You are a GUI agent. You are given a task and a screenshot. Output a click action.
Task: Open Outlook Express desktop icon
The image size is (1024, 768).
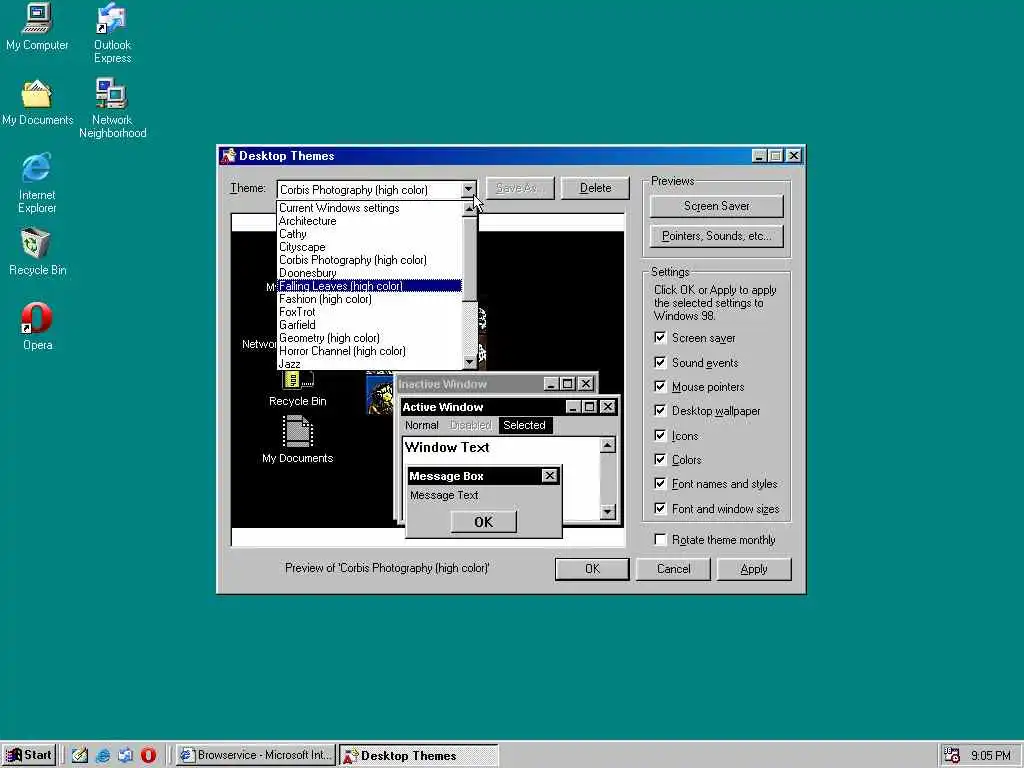112,33
